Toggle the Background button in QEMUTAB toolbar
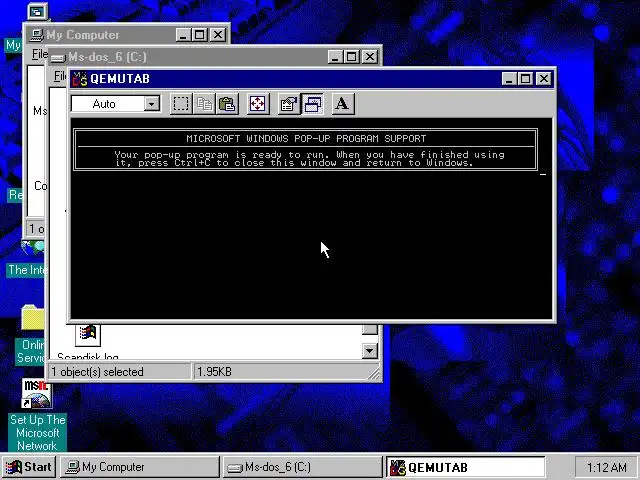The width and height of the screenshot is (640, 480). click(313, 104)
